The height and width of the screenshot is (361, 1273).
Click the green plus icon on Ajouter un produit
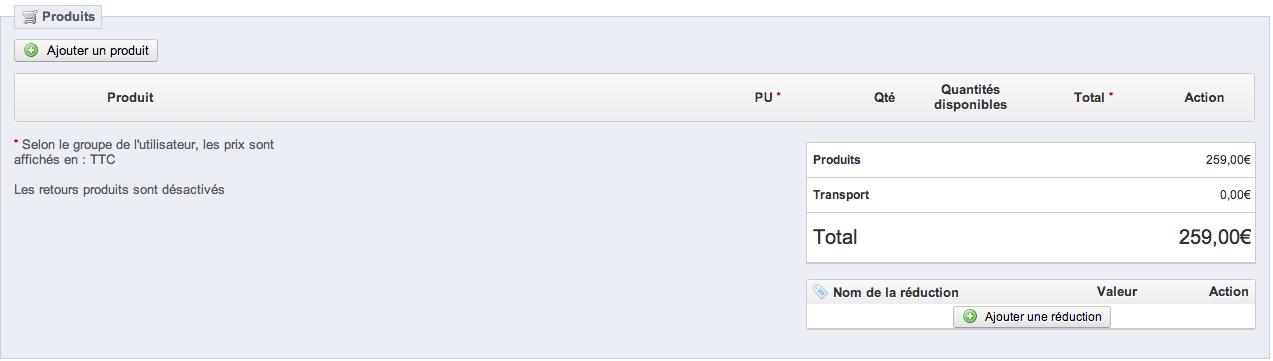(31, 50)
